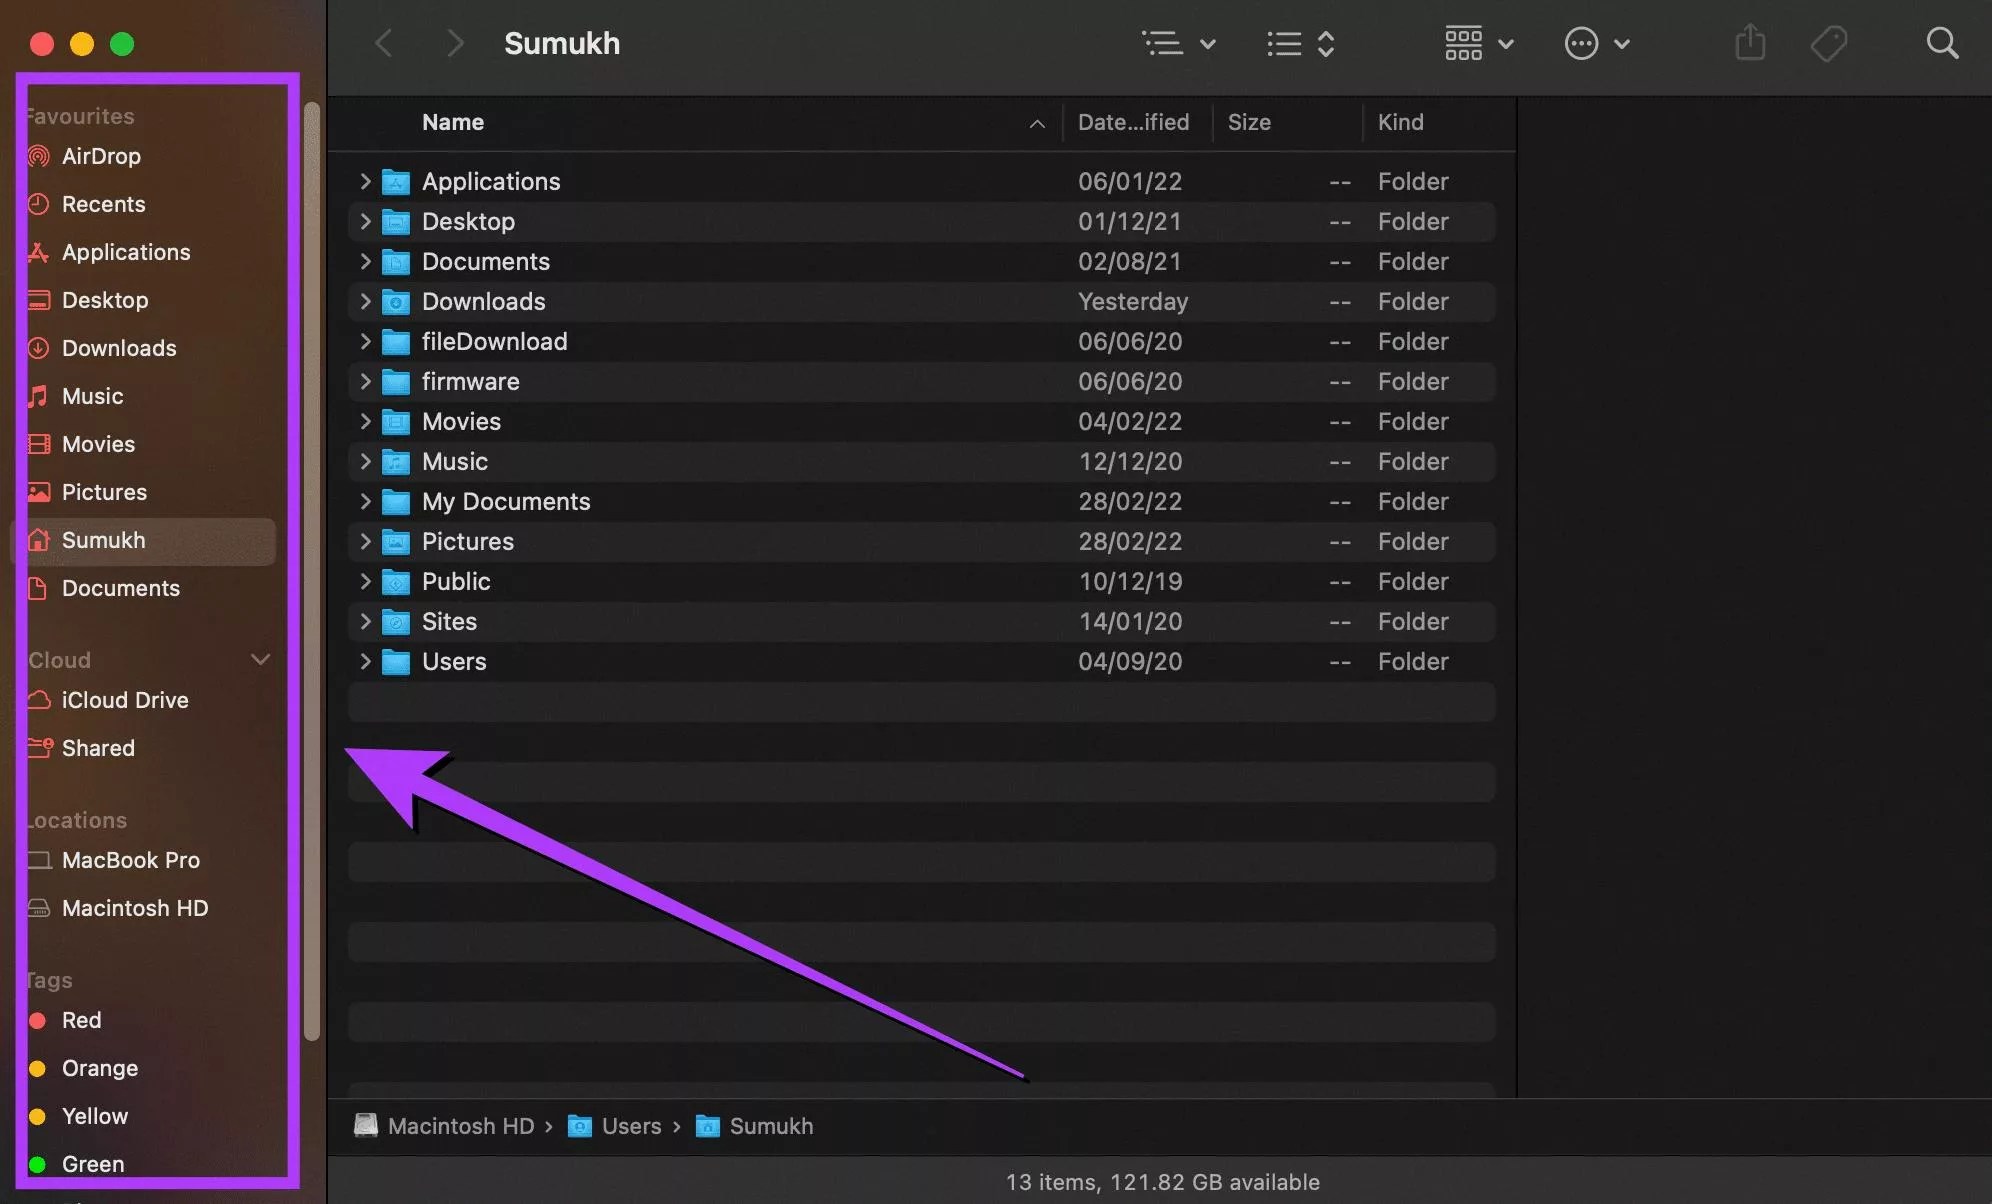Click the Red tag color dot
This screenshot has width=1992, height=1204.
point(38,1020)
